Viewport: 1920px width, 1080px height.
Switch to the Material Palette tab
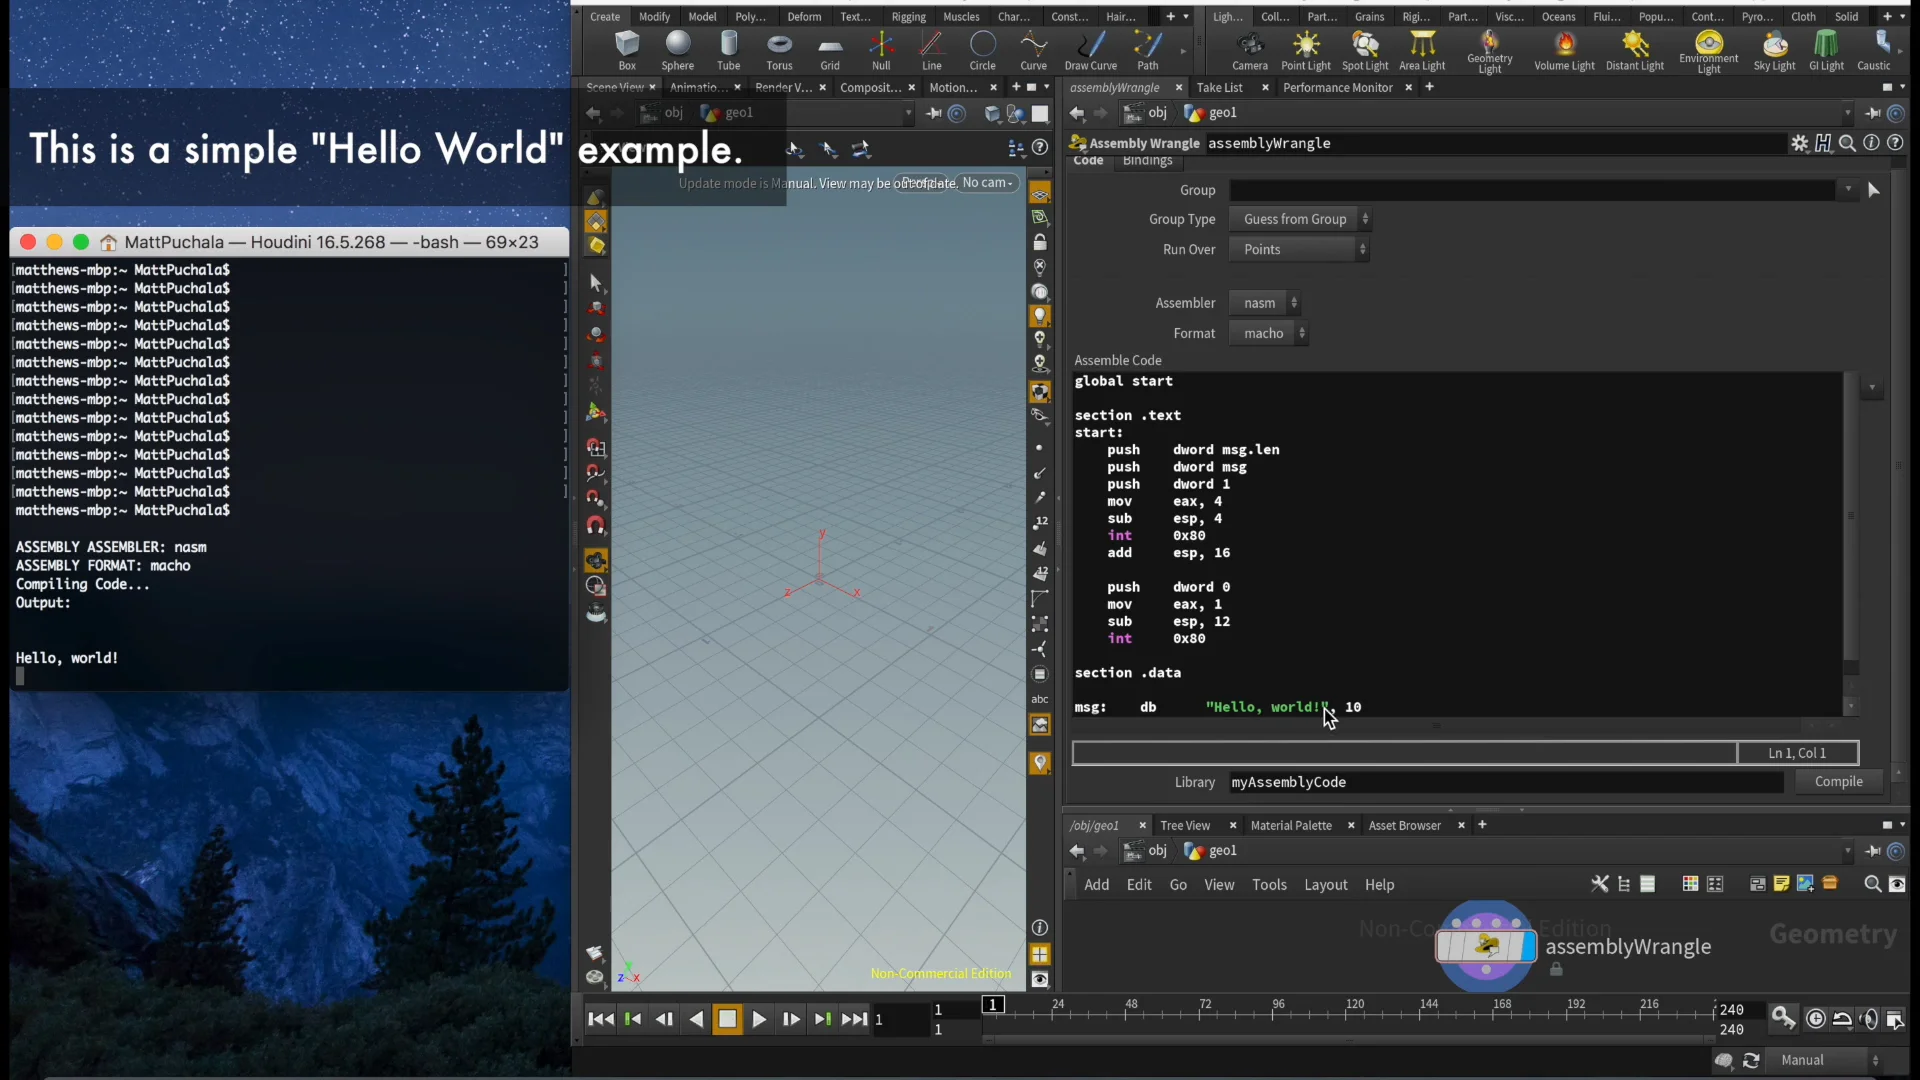pyautogui.click(x=1291, y=826)
